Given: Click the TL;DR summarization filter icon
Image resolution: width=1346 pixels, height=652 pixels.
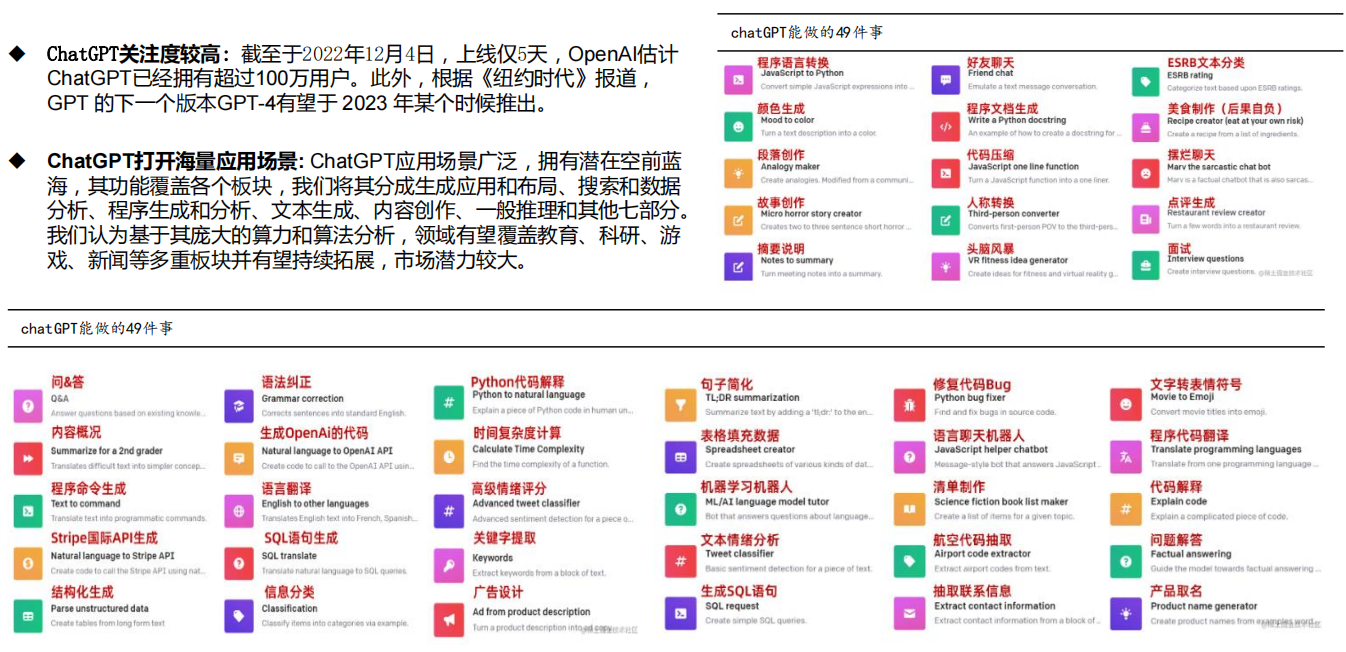Looking at the screenshot, I should (x=680, y=405).
